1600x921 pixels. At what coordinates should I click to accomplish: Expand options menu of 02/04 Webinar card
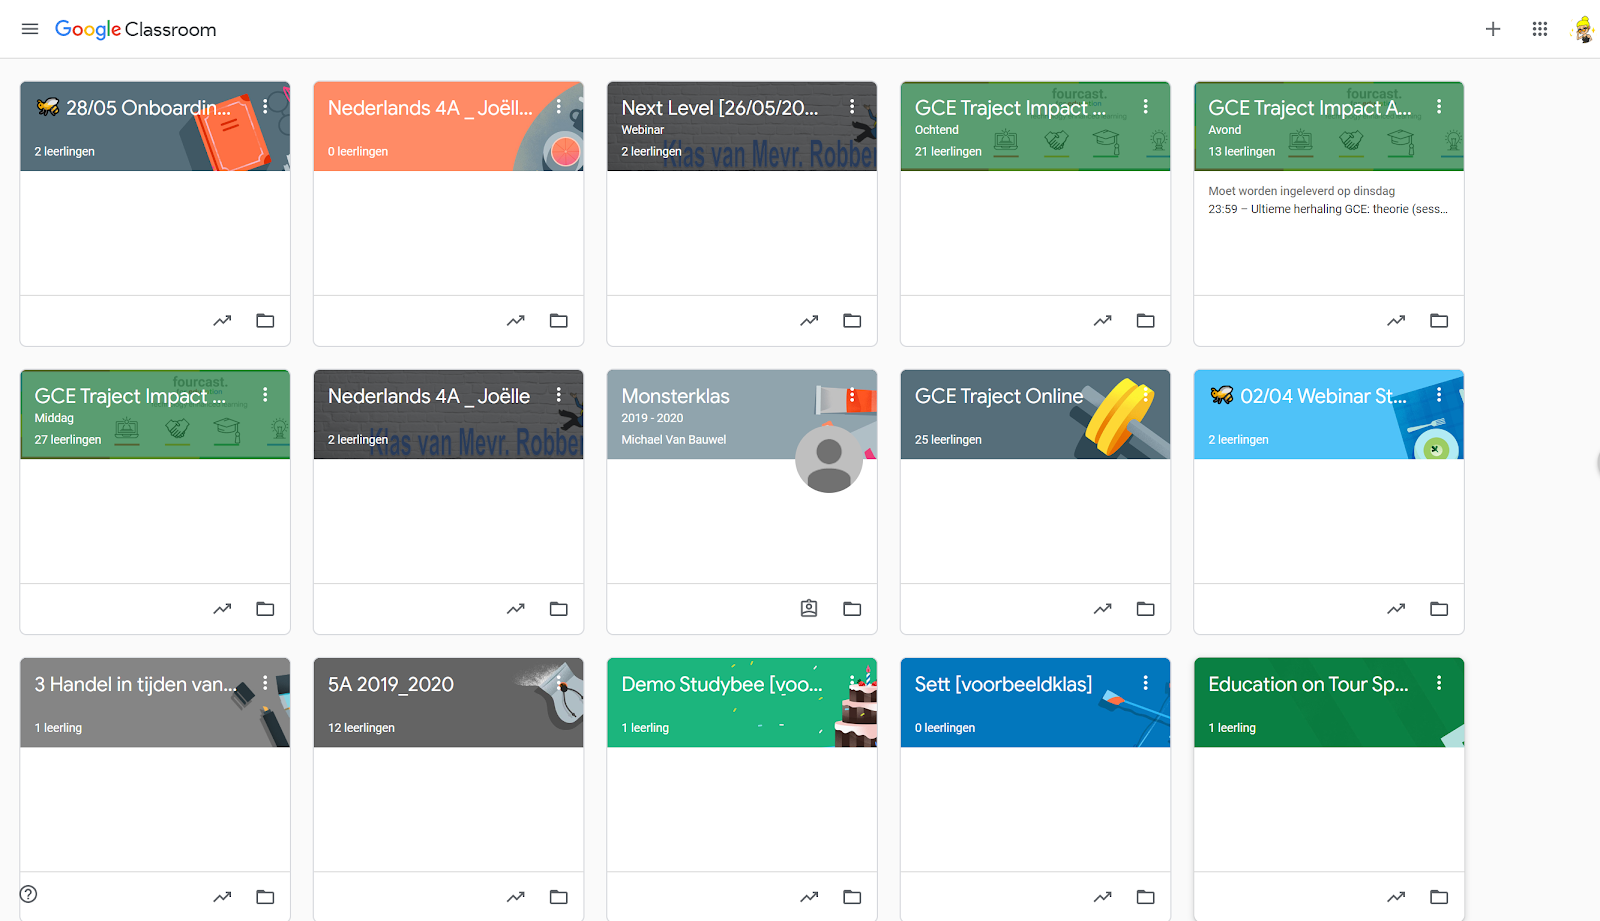1439,394
